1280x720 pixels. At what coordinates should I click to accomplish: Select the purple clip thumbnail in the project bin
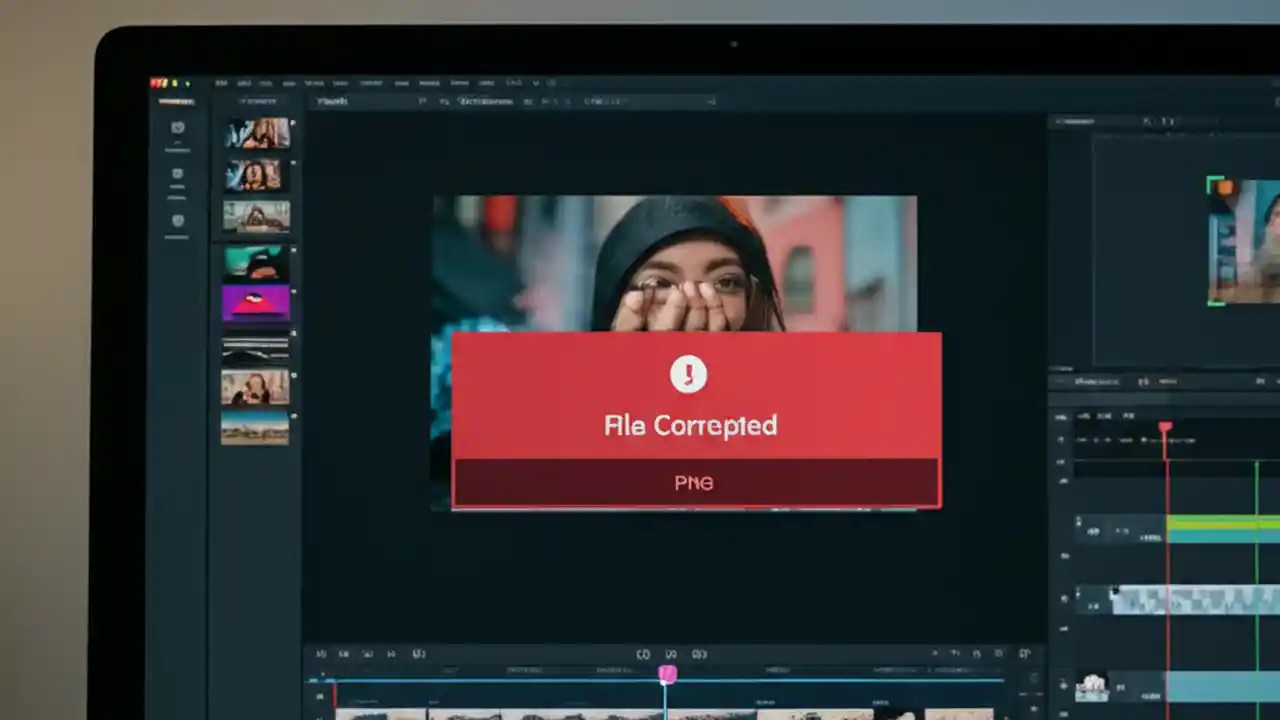pos(256,303)
